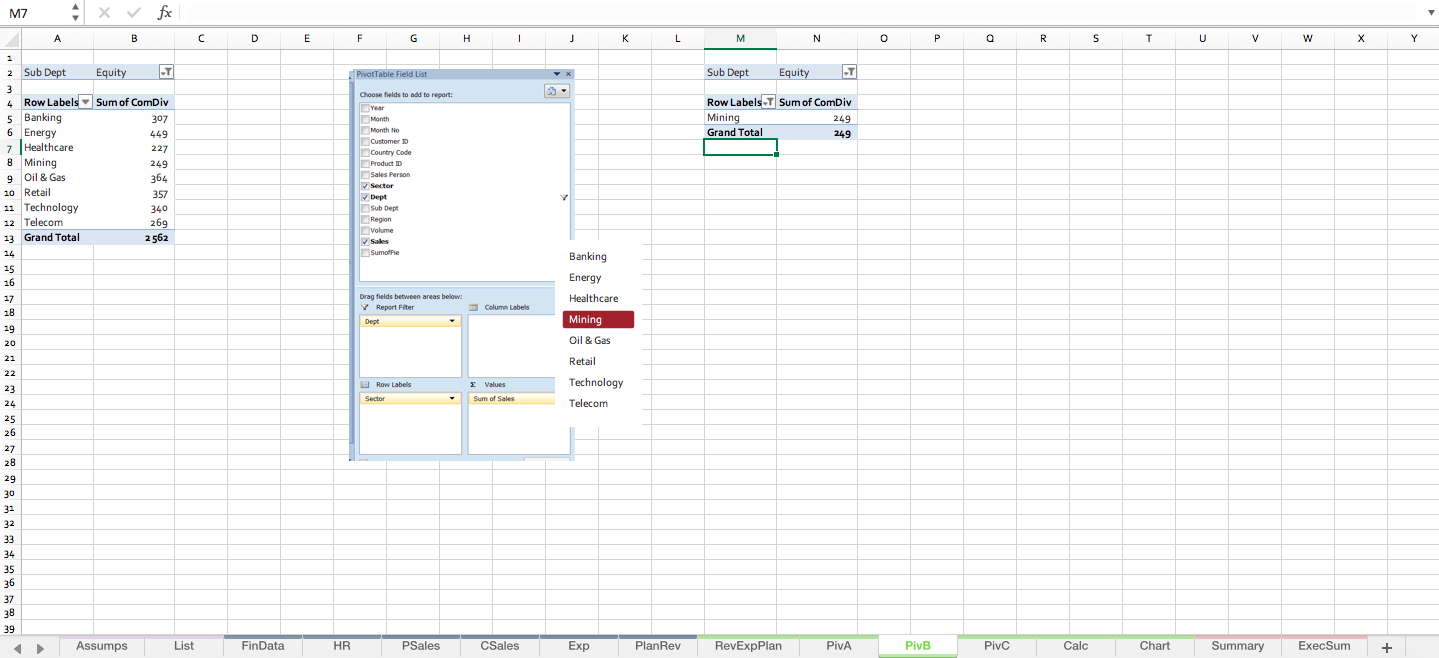Screen dimensions: 1439x658
Task: Click the add new worksheet plus icon
Action: tap(1386, 646)
